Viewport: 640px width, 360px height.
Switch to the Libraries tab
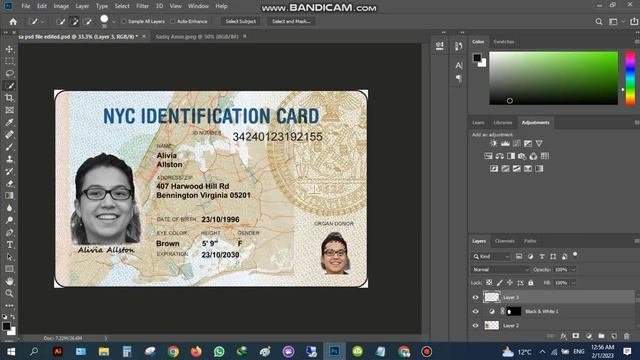coord(502,122)
